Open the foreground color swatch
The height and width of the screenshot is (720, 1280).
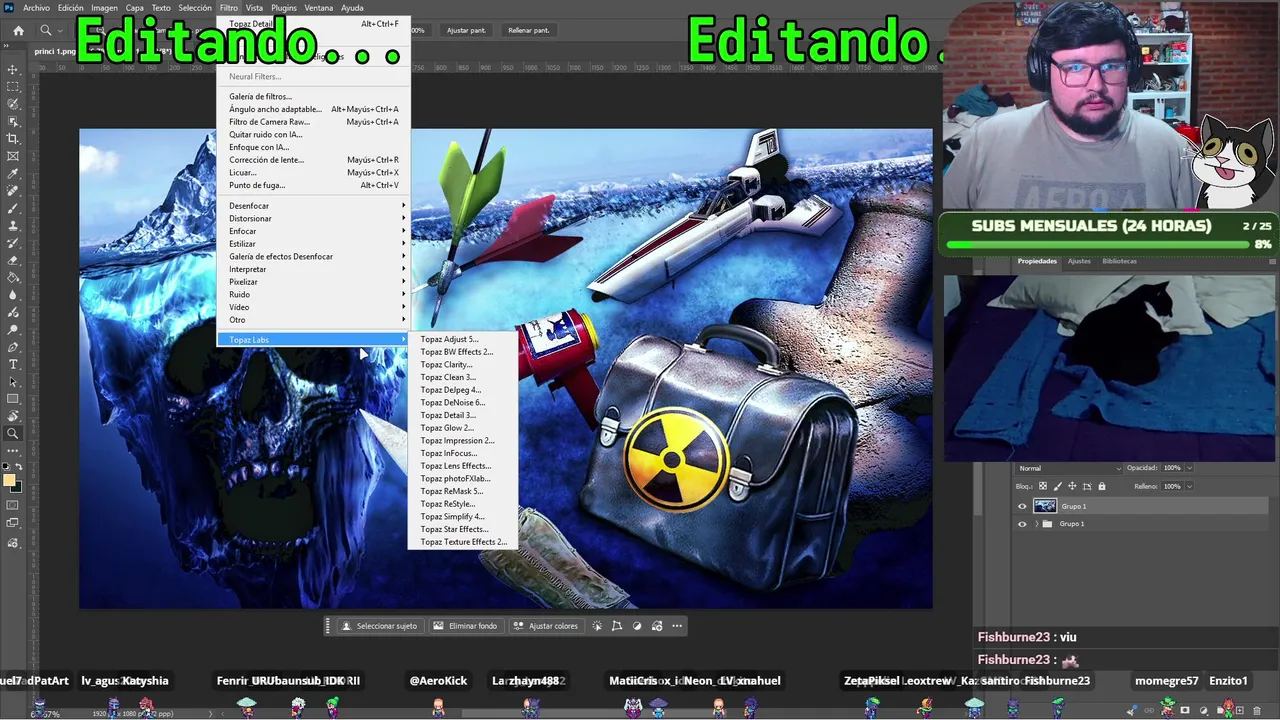coord(10,481)
